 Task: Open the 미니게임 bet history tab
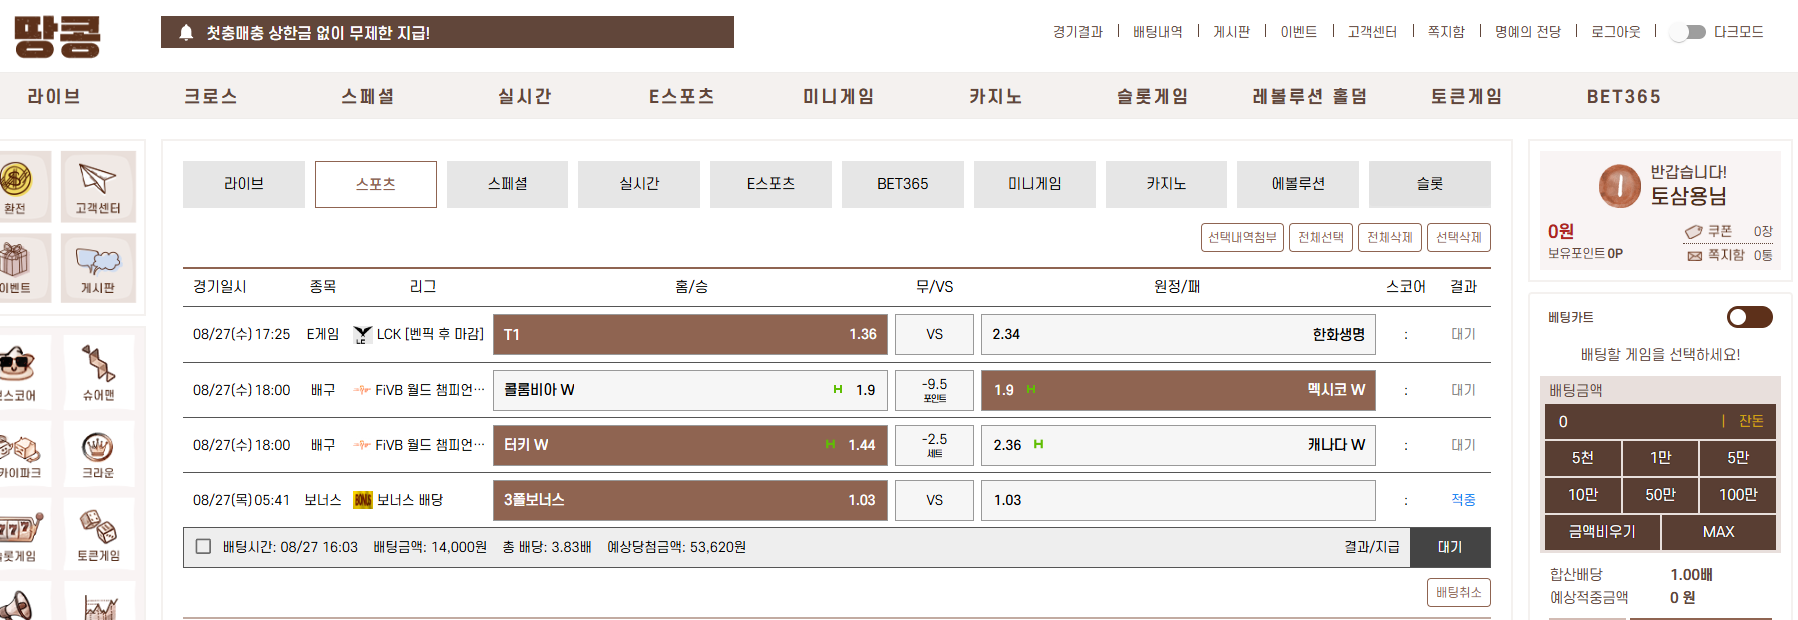point(1035,184)
